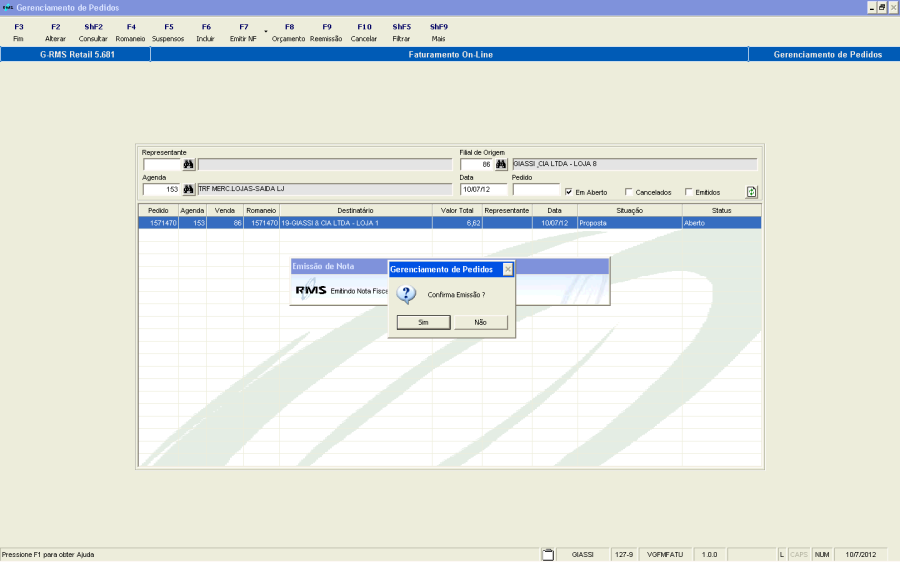Expand the dropdown arrow beside Emitir NF
This screenshot has width=900, height=562.
[x=266, y=31]
